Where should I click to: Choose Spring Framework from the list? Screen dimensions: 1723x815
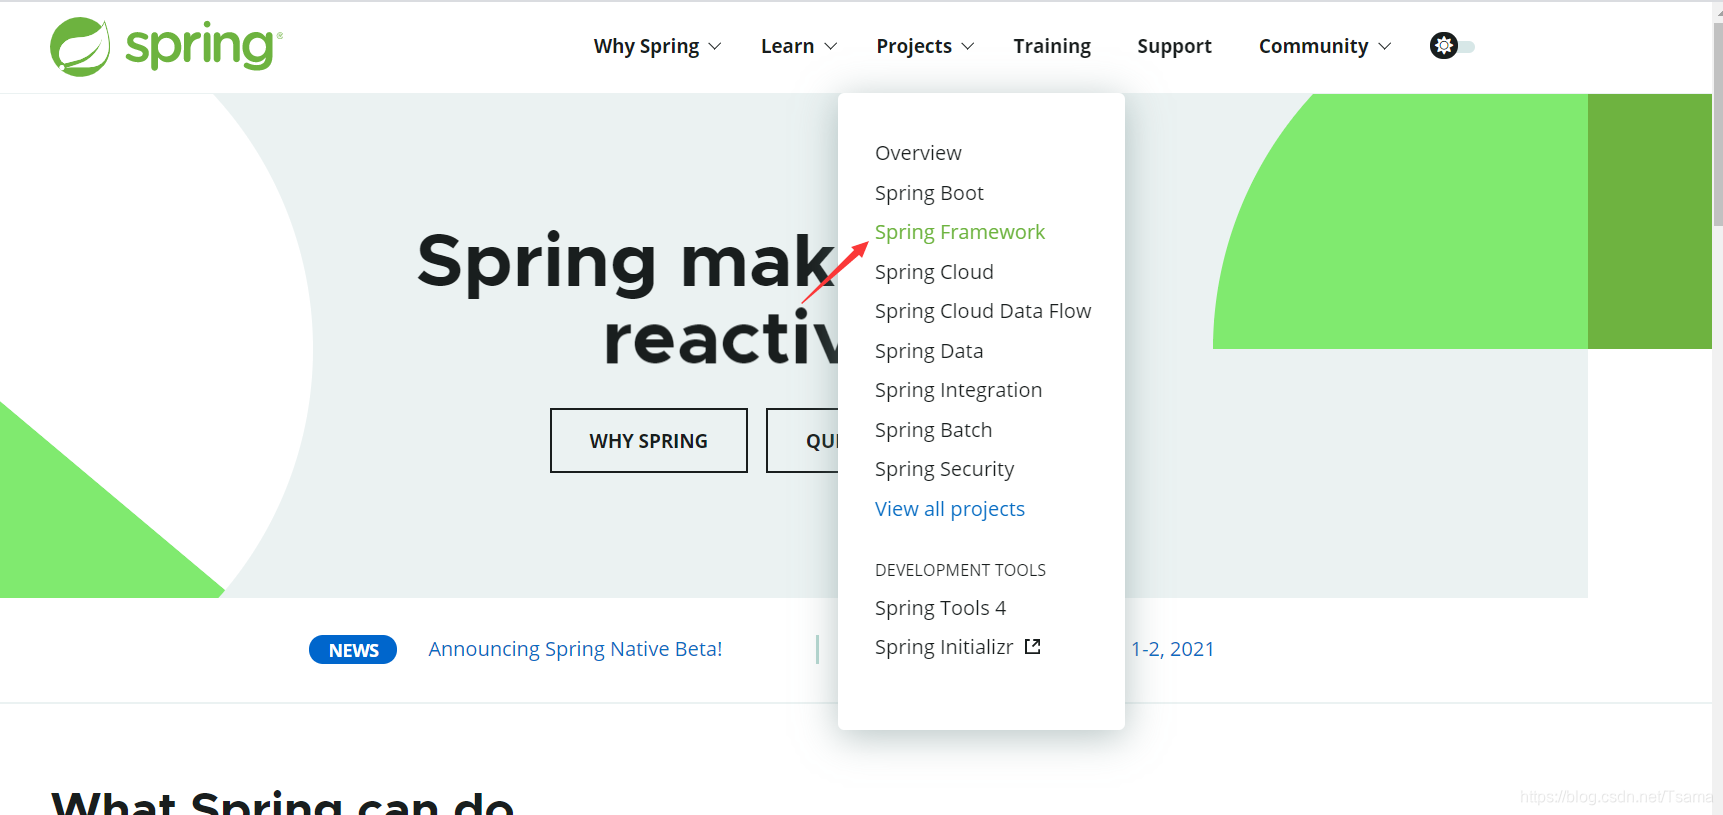click(960, 232)
